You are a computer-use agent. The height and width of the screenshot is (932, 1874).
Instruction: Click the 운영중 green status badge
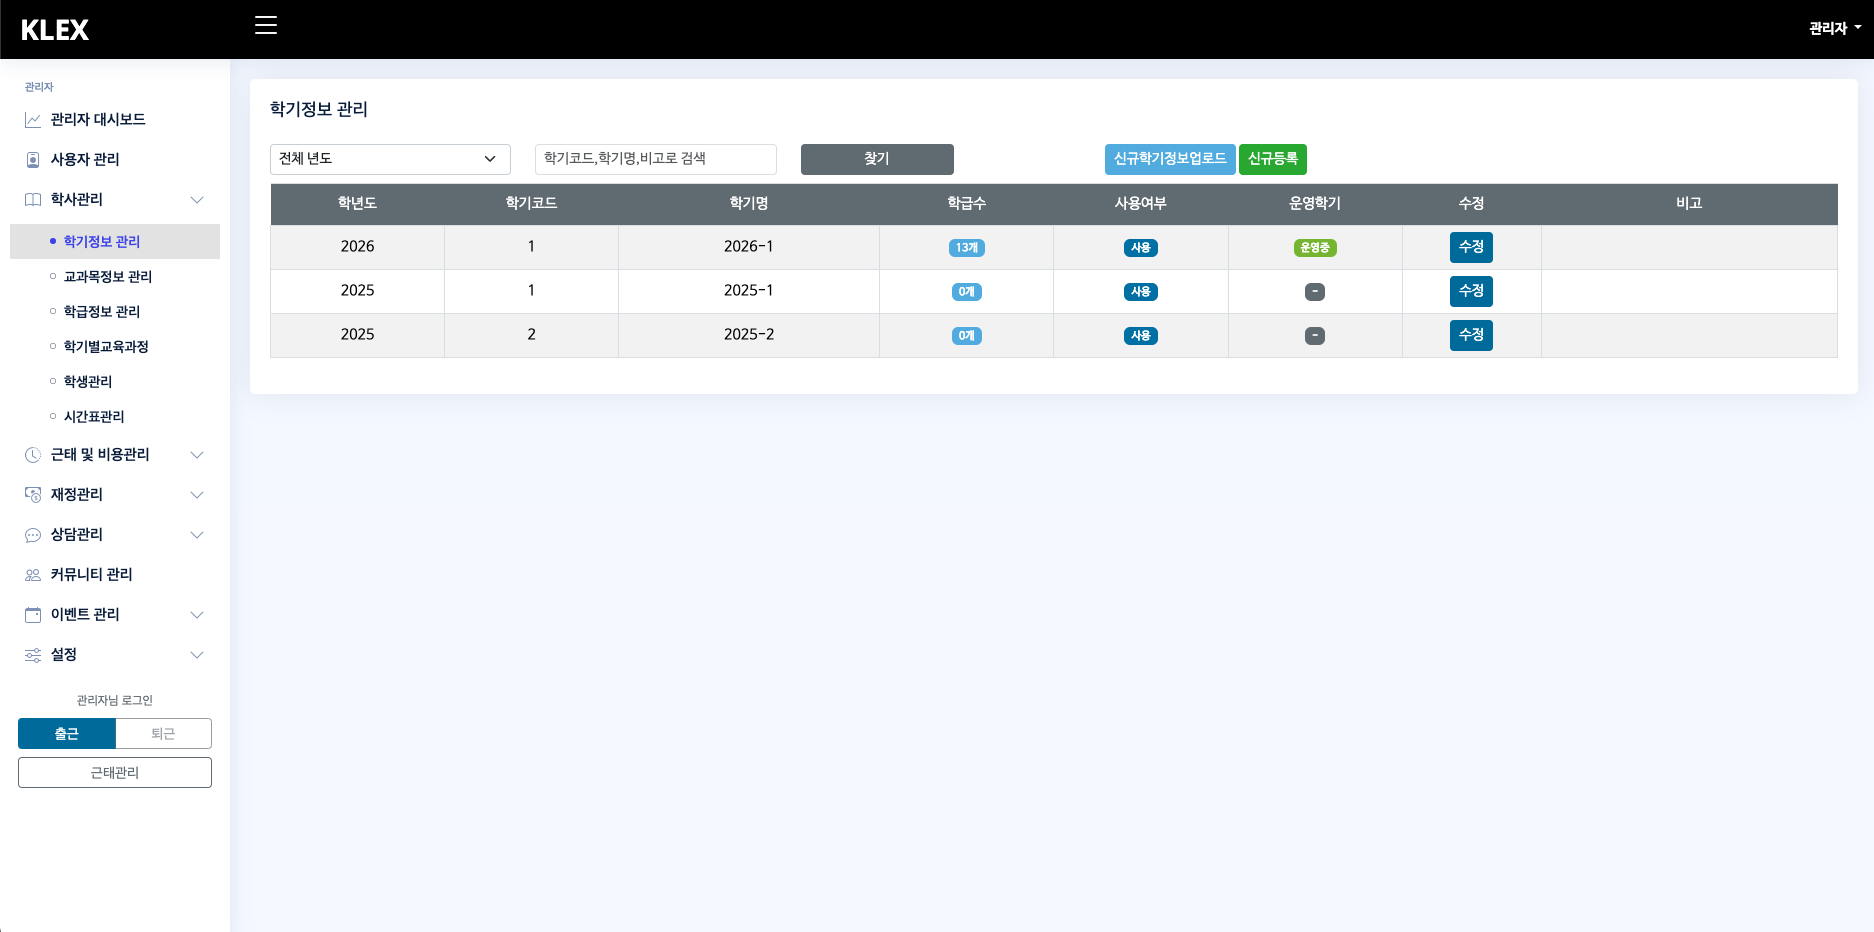pos(1314,248)
